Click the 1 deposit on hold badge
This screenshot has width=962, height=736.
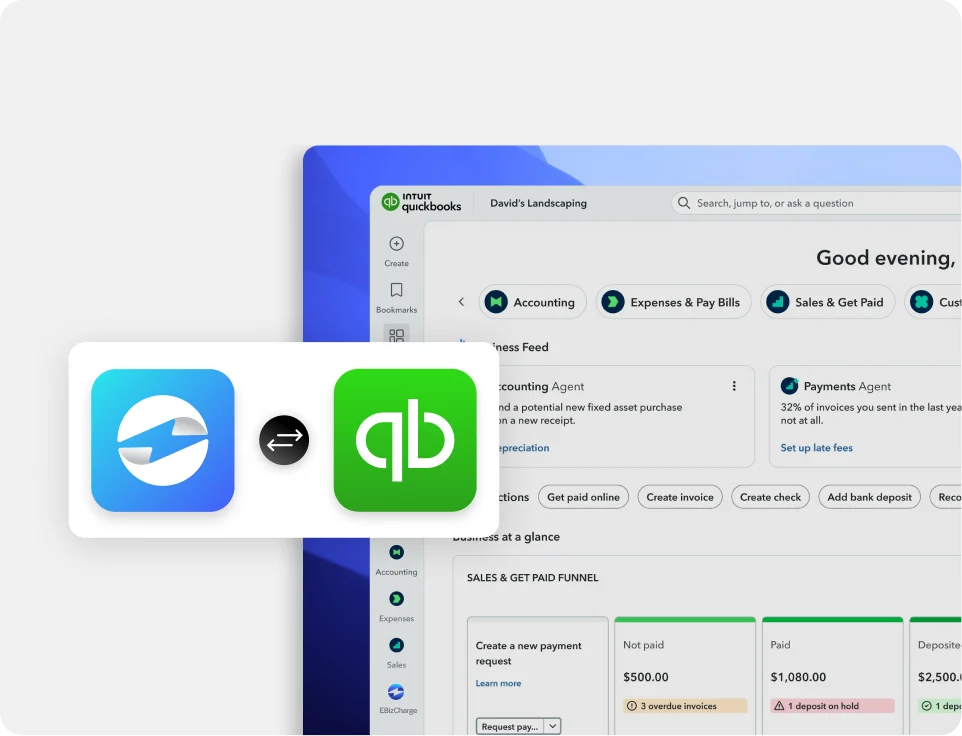click(x=833, y=706)
